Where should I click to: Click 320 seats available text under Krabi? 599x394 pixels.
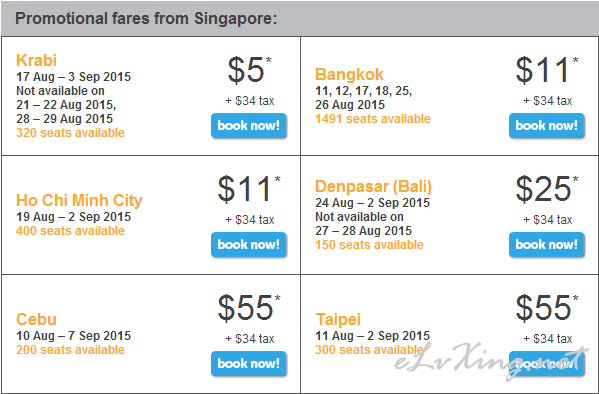pyautogui.click(x=70, y=133)
